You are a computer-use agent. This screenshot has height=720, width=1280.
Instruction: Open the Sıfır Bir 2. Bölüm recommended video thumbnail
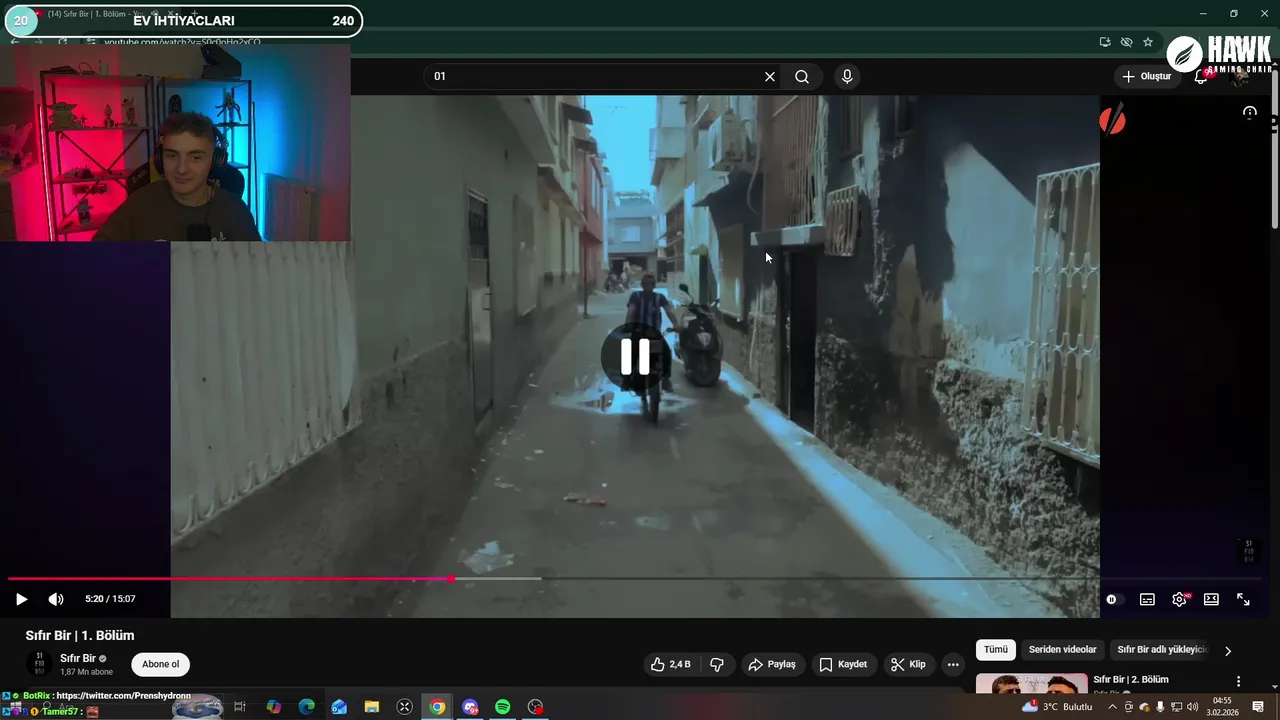(x=1031, y=684)
